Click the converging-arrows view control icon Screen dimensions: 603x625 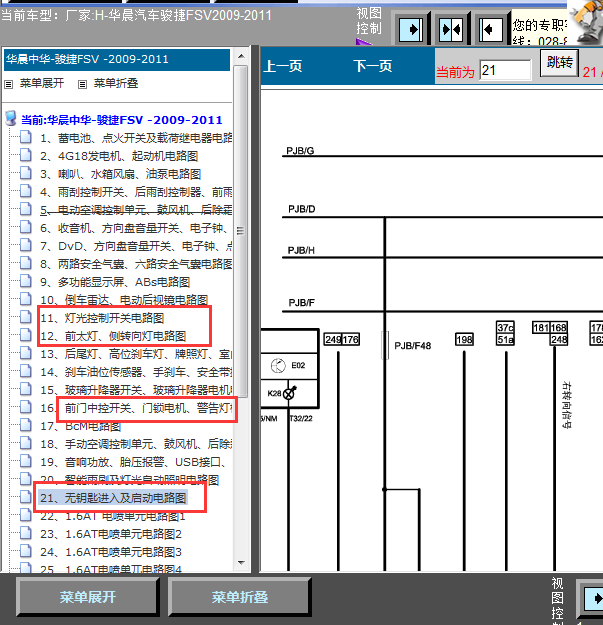[x=451, y=29]
